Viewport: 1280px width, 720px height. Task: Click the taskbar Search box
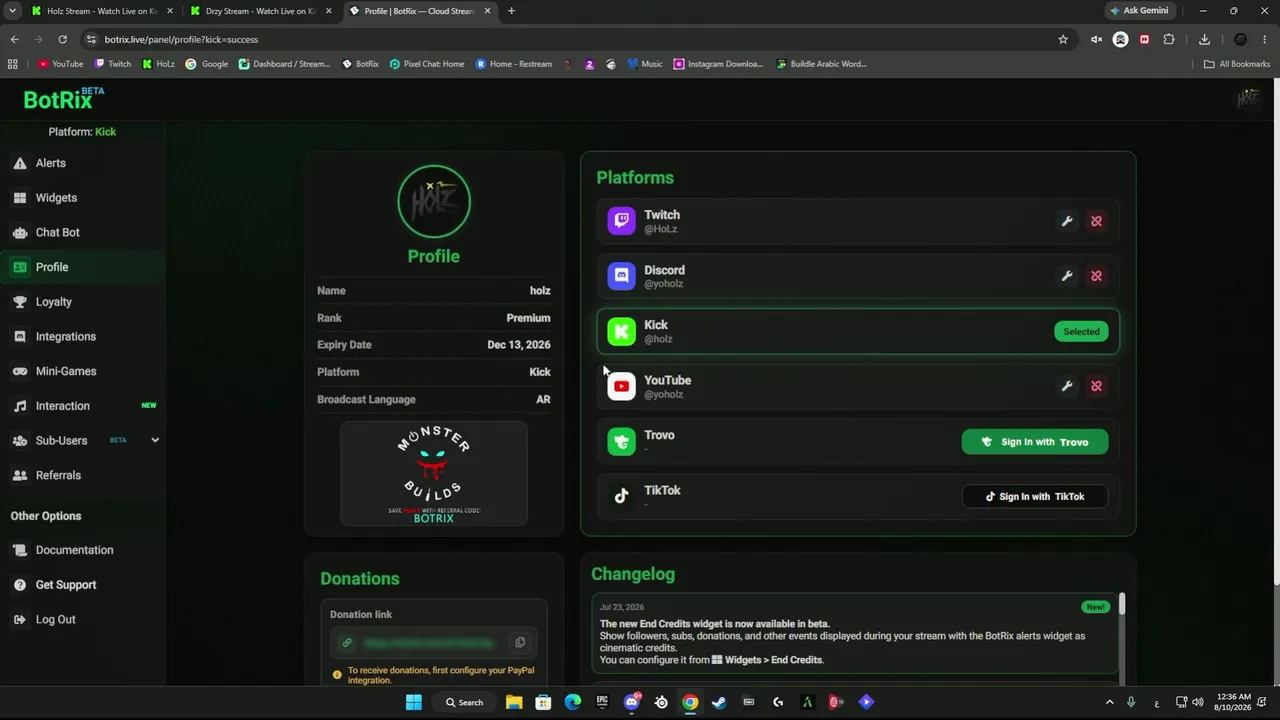point(465,702)
